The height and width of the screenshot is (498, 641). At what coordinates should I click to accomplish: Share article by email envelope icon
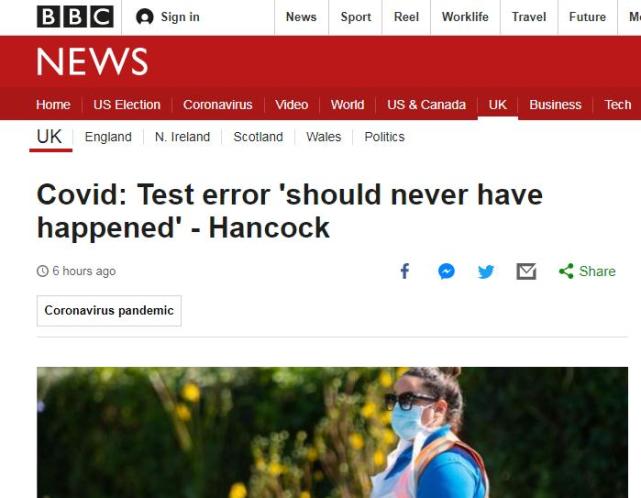coord(526,271)
